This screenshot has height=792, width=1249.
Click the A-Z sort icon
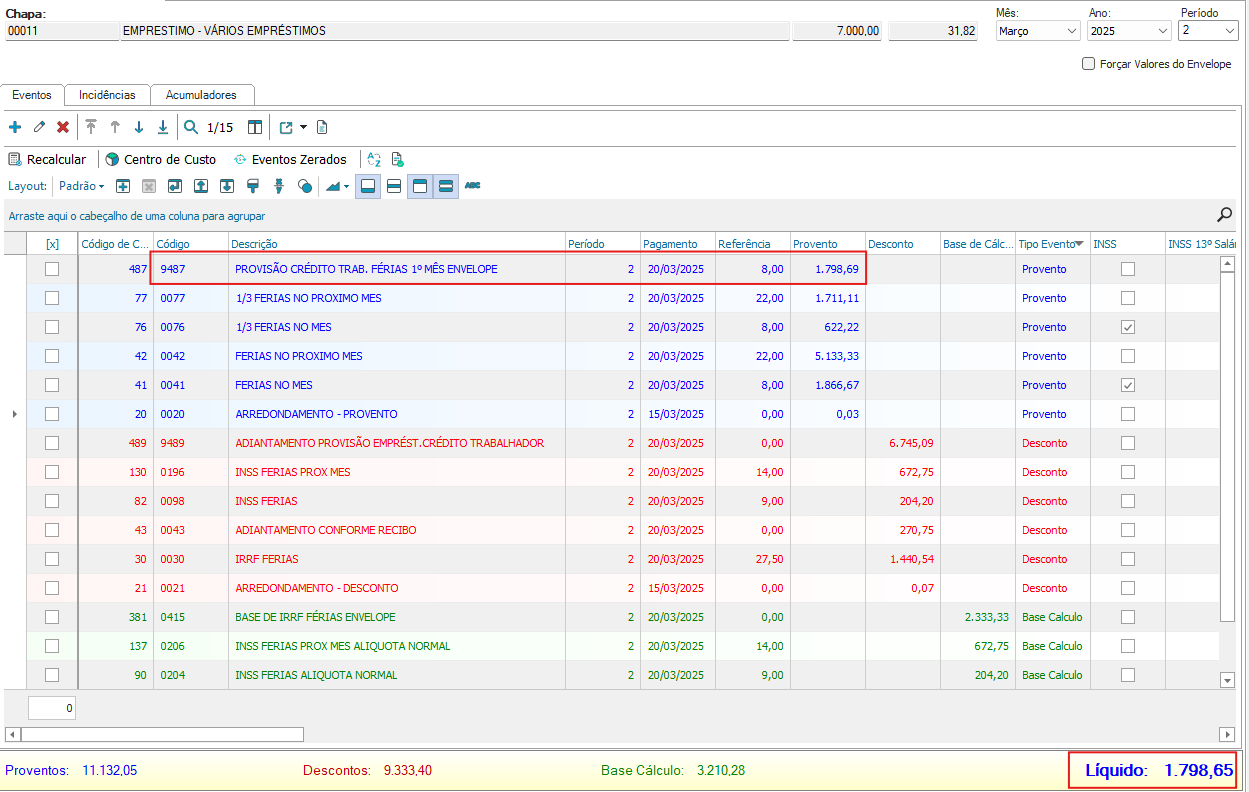pos(374,159)
